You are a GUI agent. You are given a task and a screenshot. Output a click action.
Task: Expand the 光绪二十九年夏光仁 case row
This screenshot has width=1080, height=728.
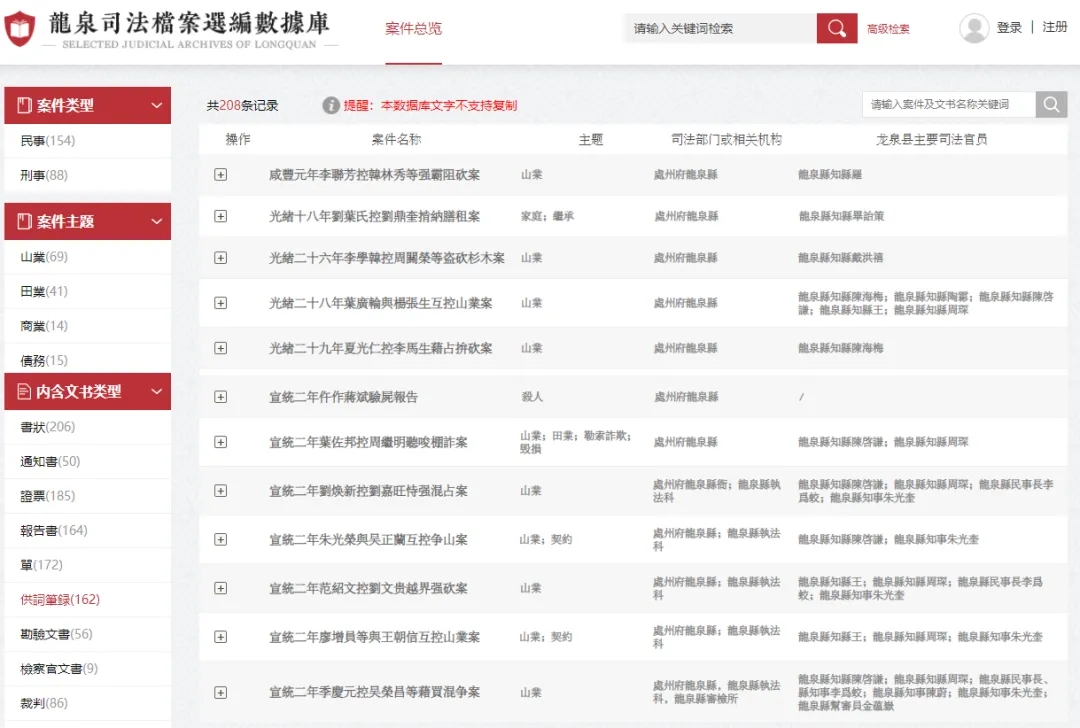(x=220, y=349)
